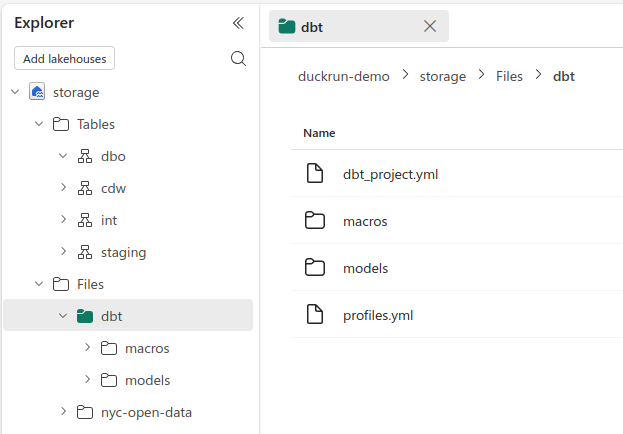Click the cdw schema icon
The width and height of the screenshot is (623, 434).
coord(85,188)
